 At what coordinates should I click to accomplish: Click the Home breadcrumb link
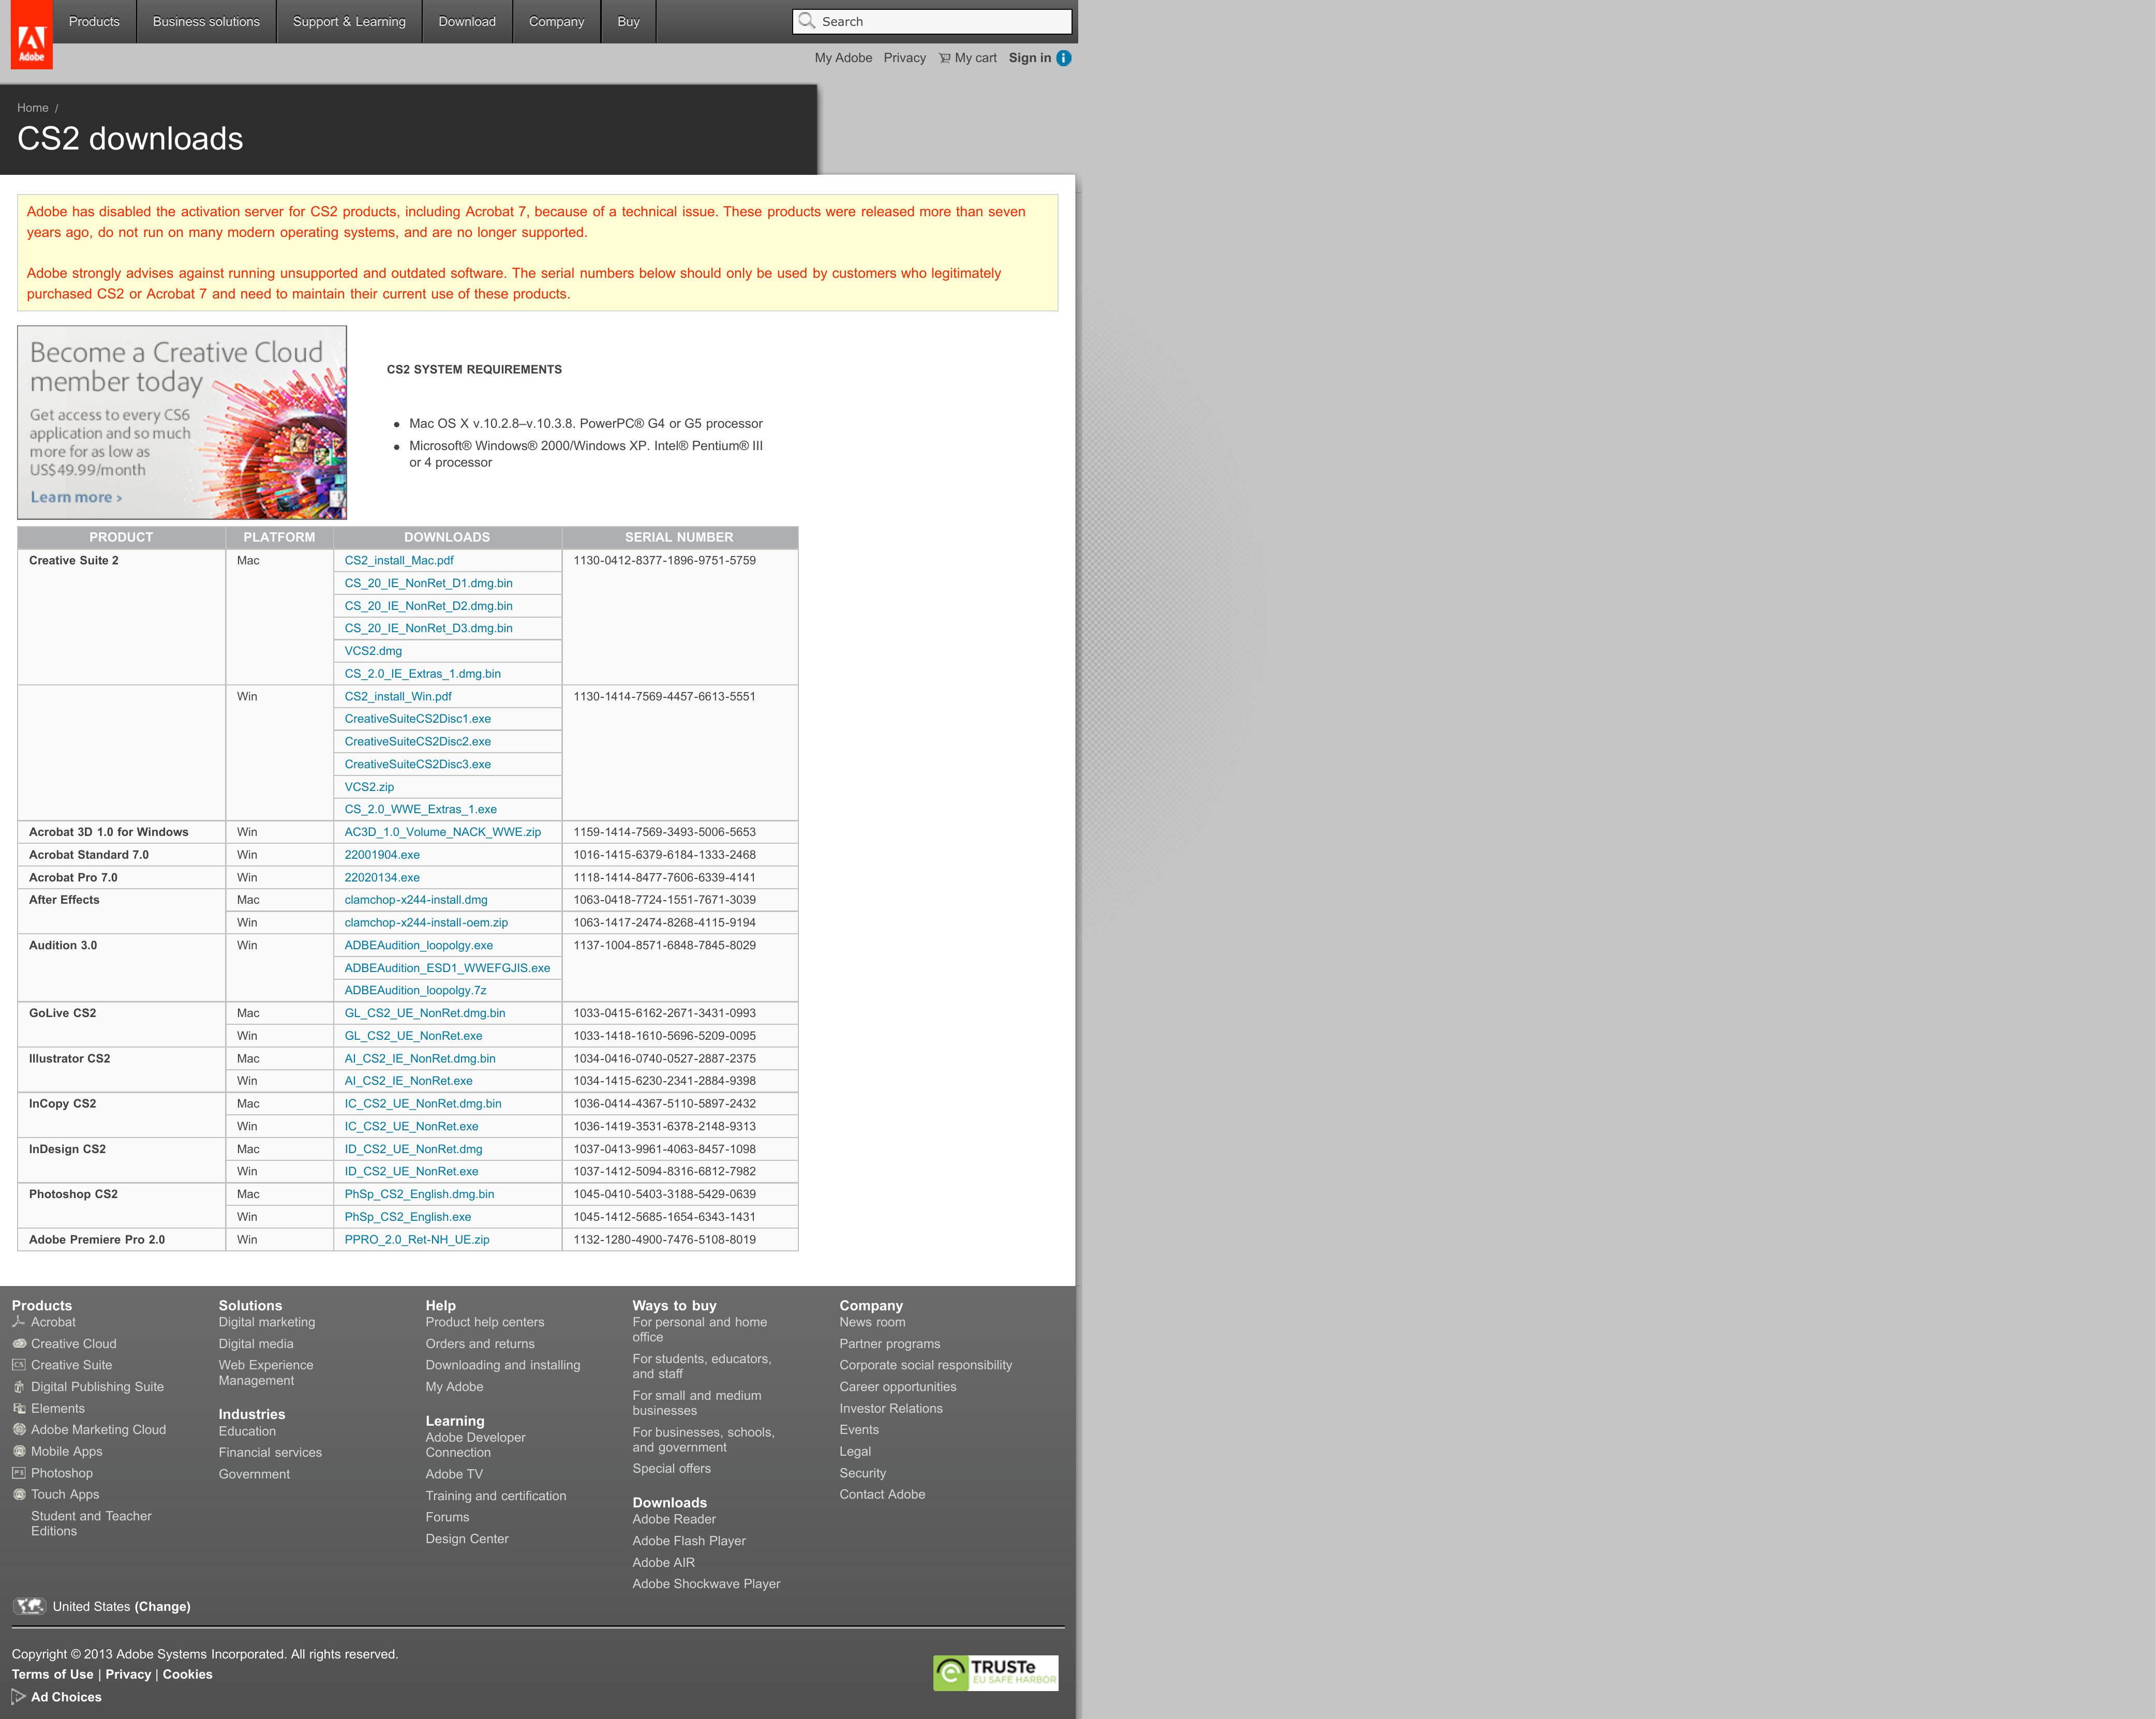(x=33, y=108)
